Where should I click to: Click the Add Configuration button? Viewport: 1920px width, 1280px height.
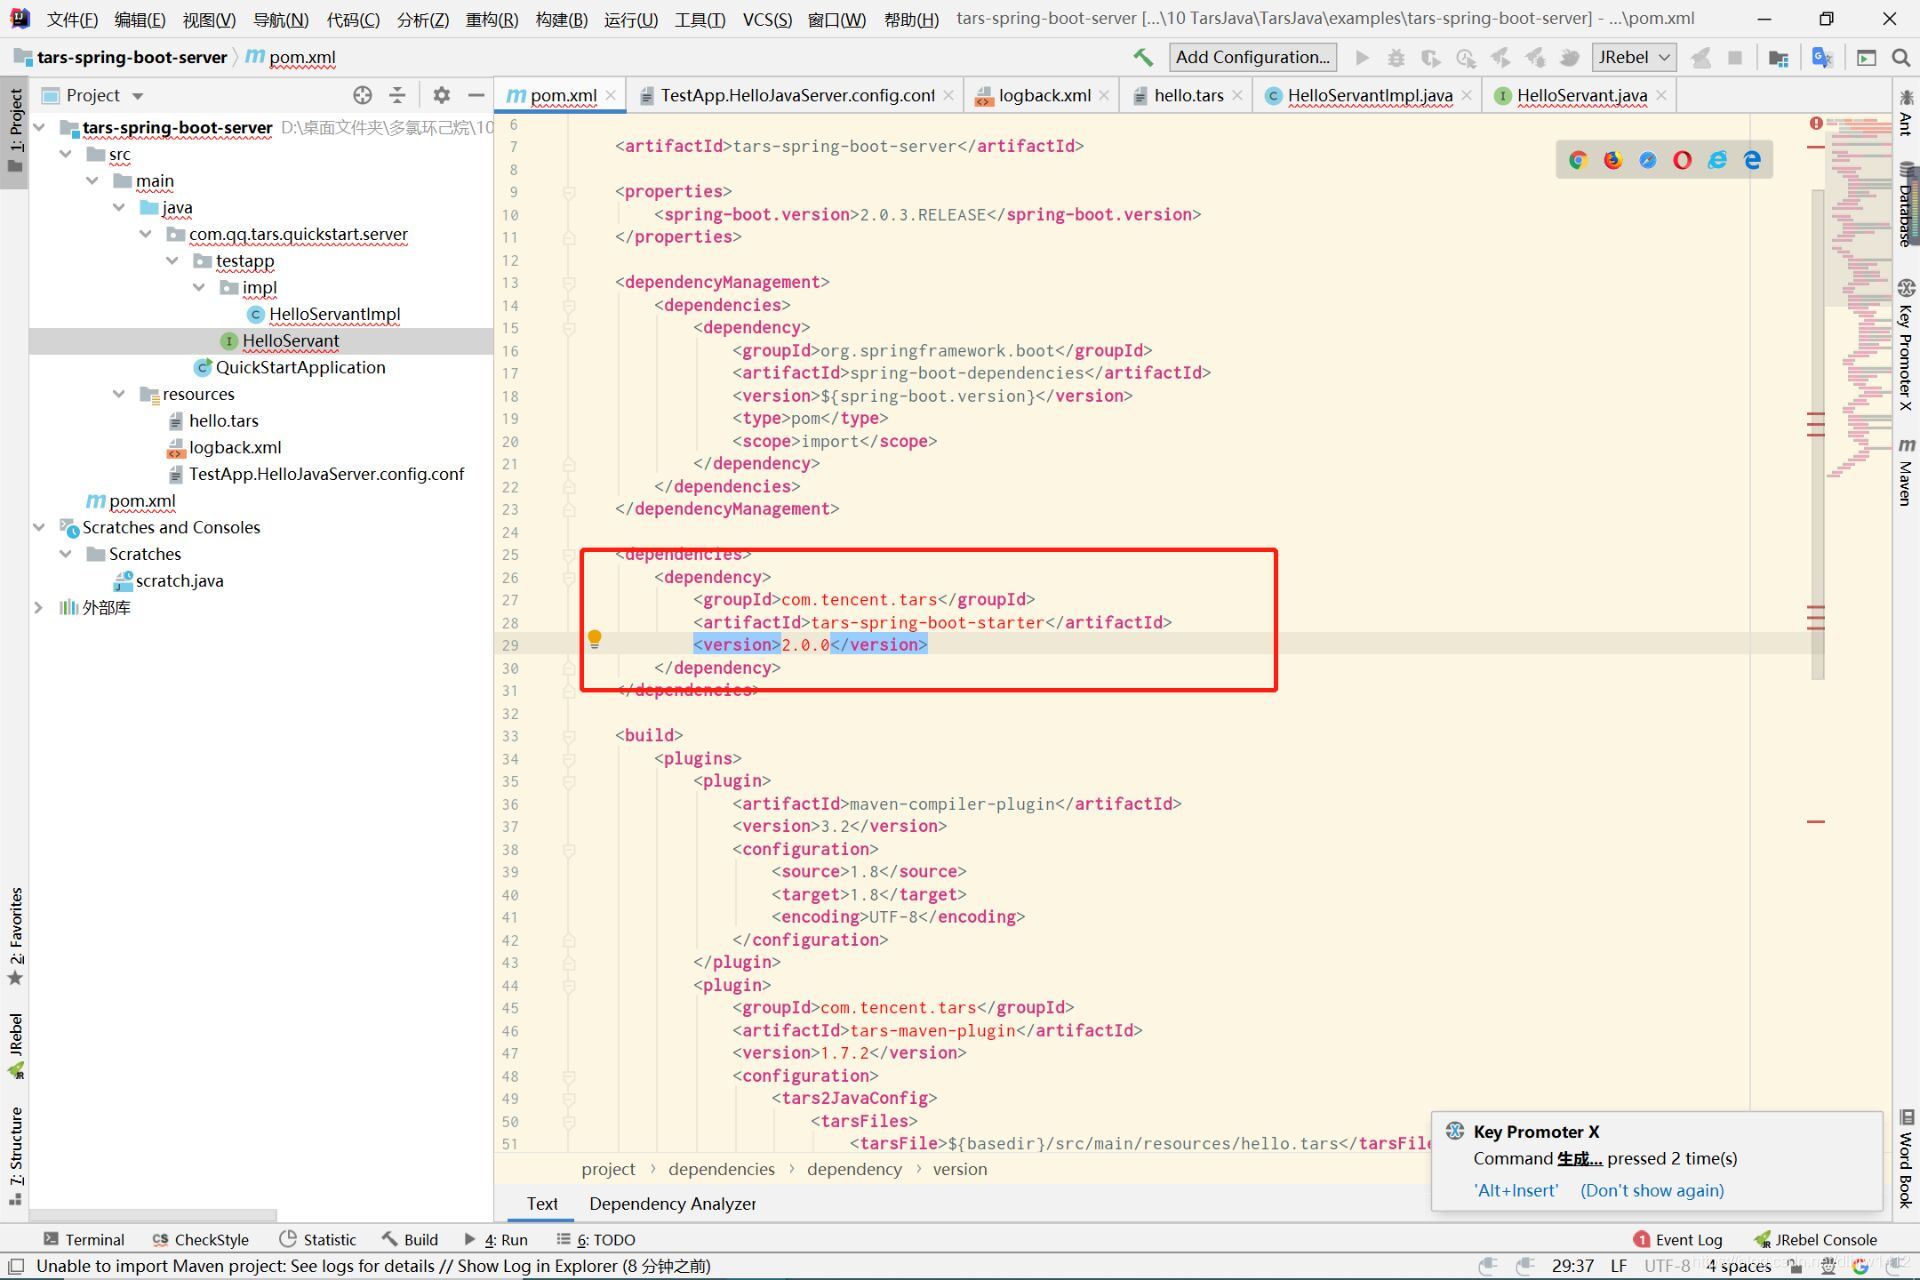(1252, 57)
